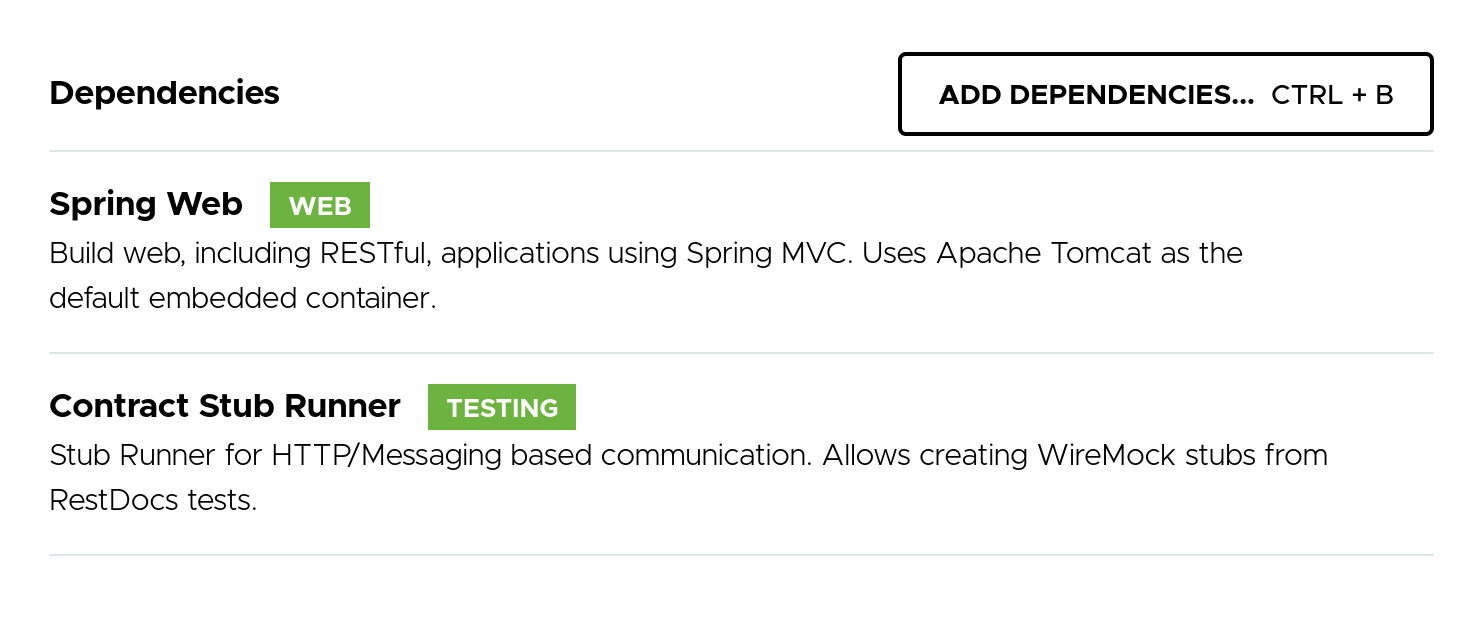Click the "default embedded container." text line

click(243, 298)
